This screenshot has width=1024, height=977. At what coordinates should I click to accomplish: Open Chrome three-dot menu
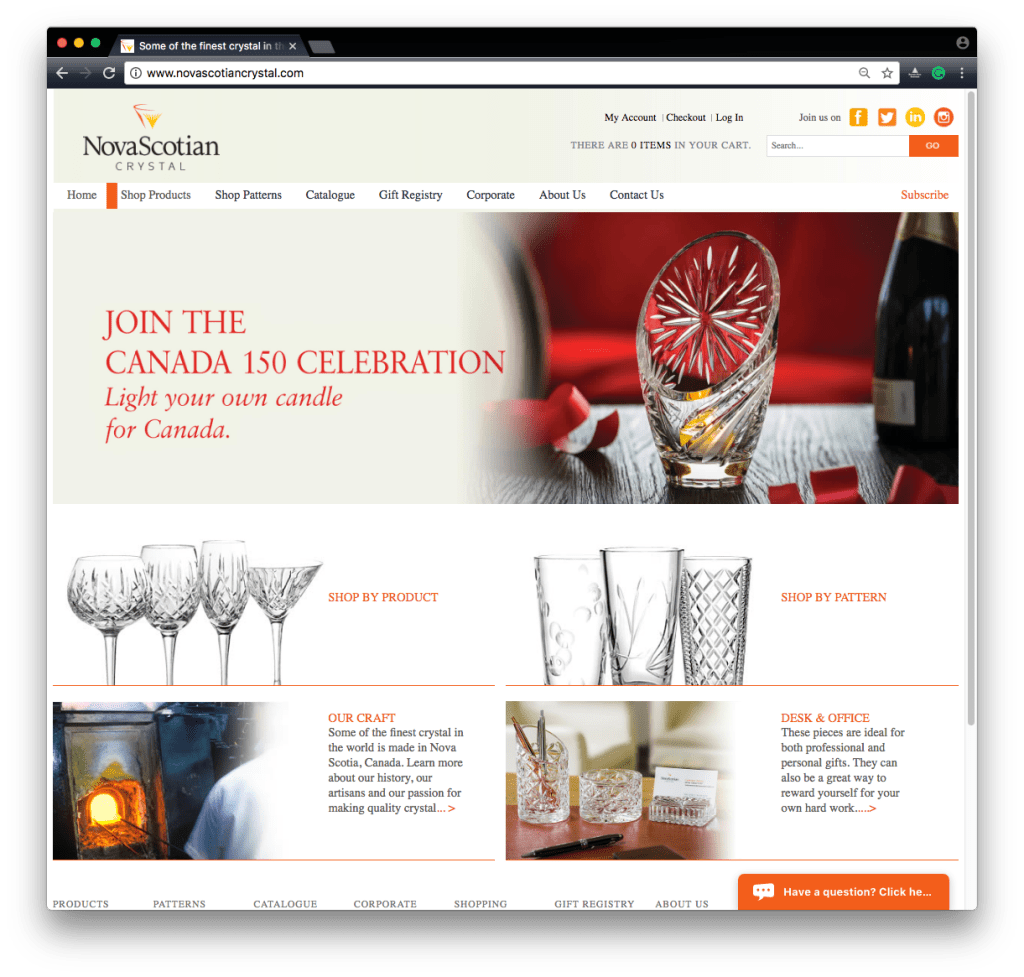[x=962, y=73]
